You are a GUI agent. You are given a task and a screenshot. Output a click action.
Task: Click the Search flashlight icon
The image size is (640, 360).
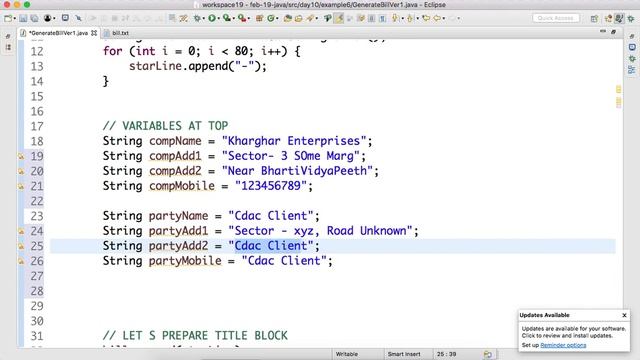point(311,18)
